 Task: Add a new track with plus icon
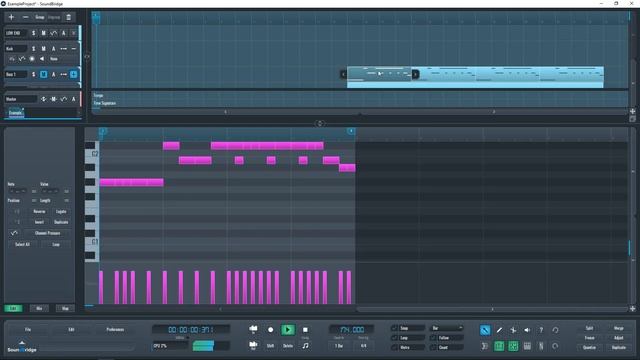(x=11, y=17)
